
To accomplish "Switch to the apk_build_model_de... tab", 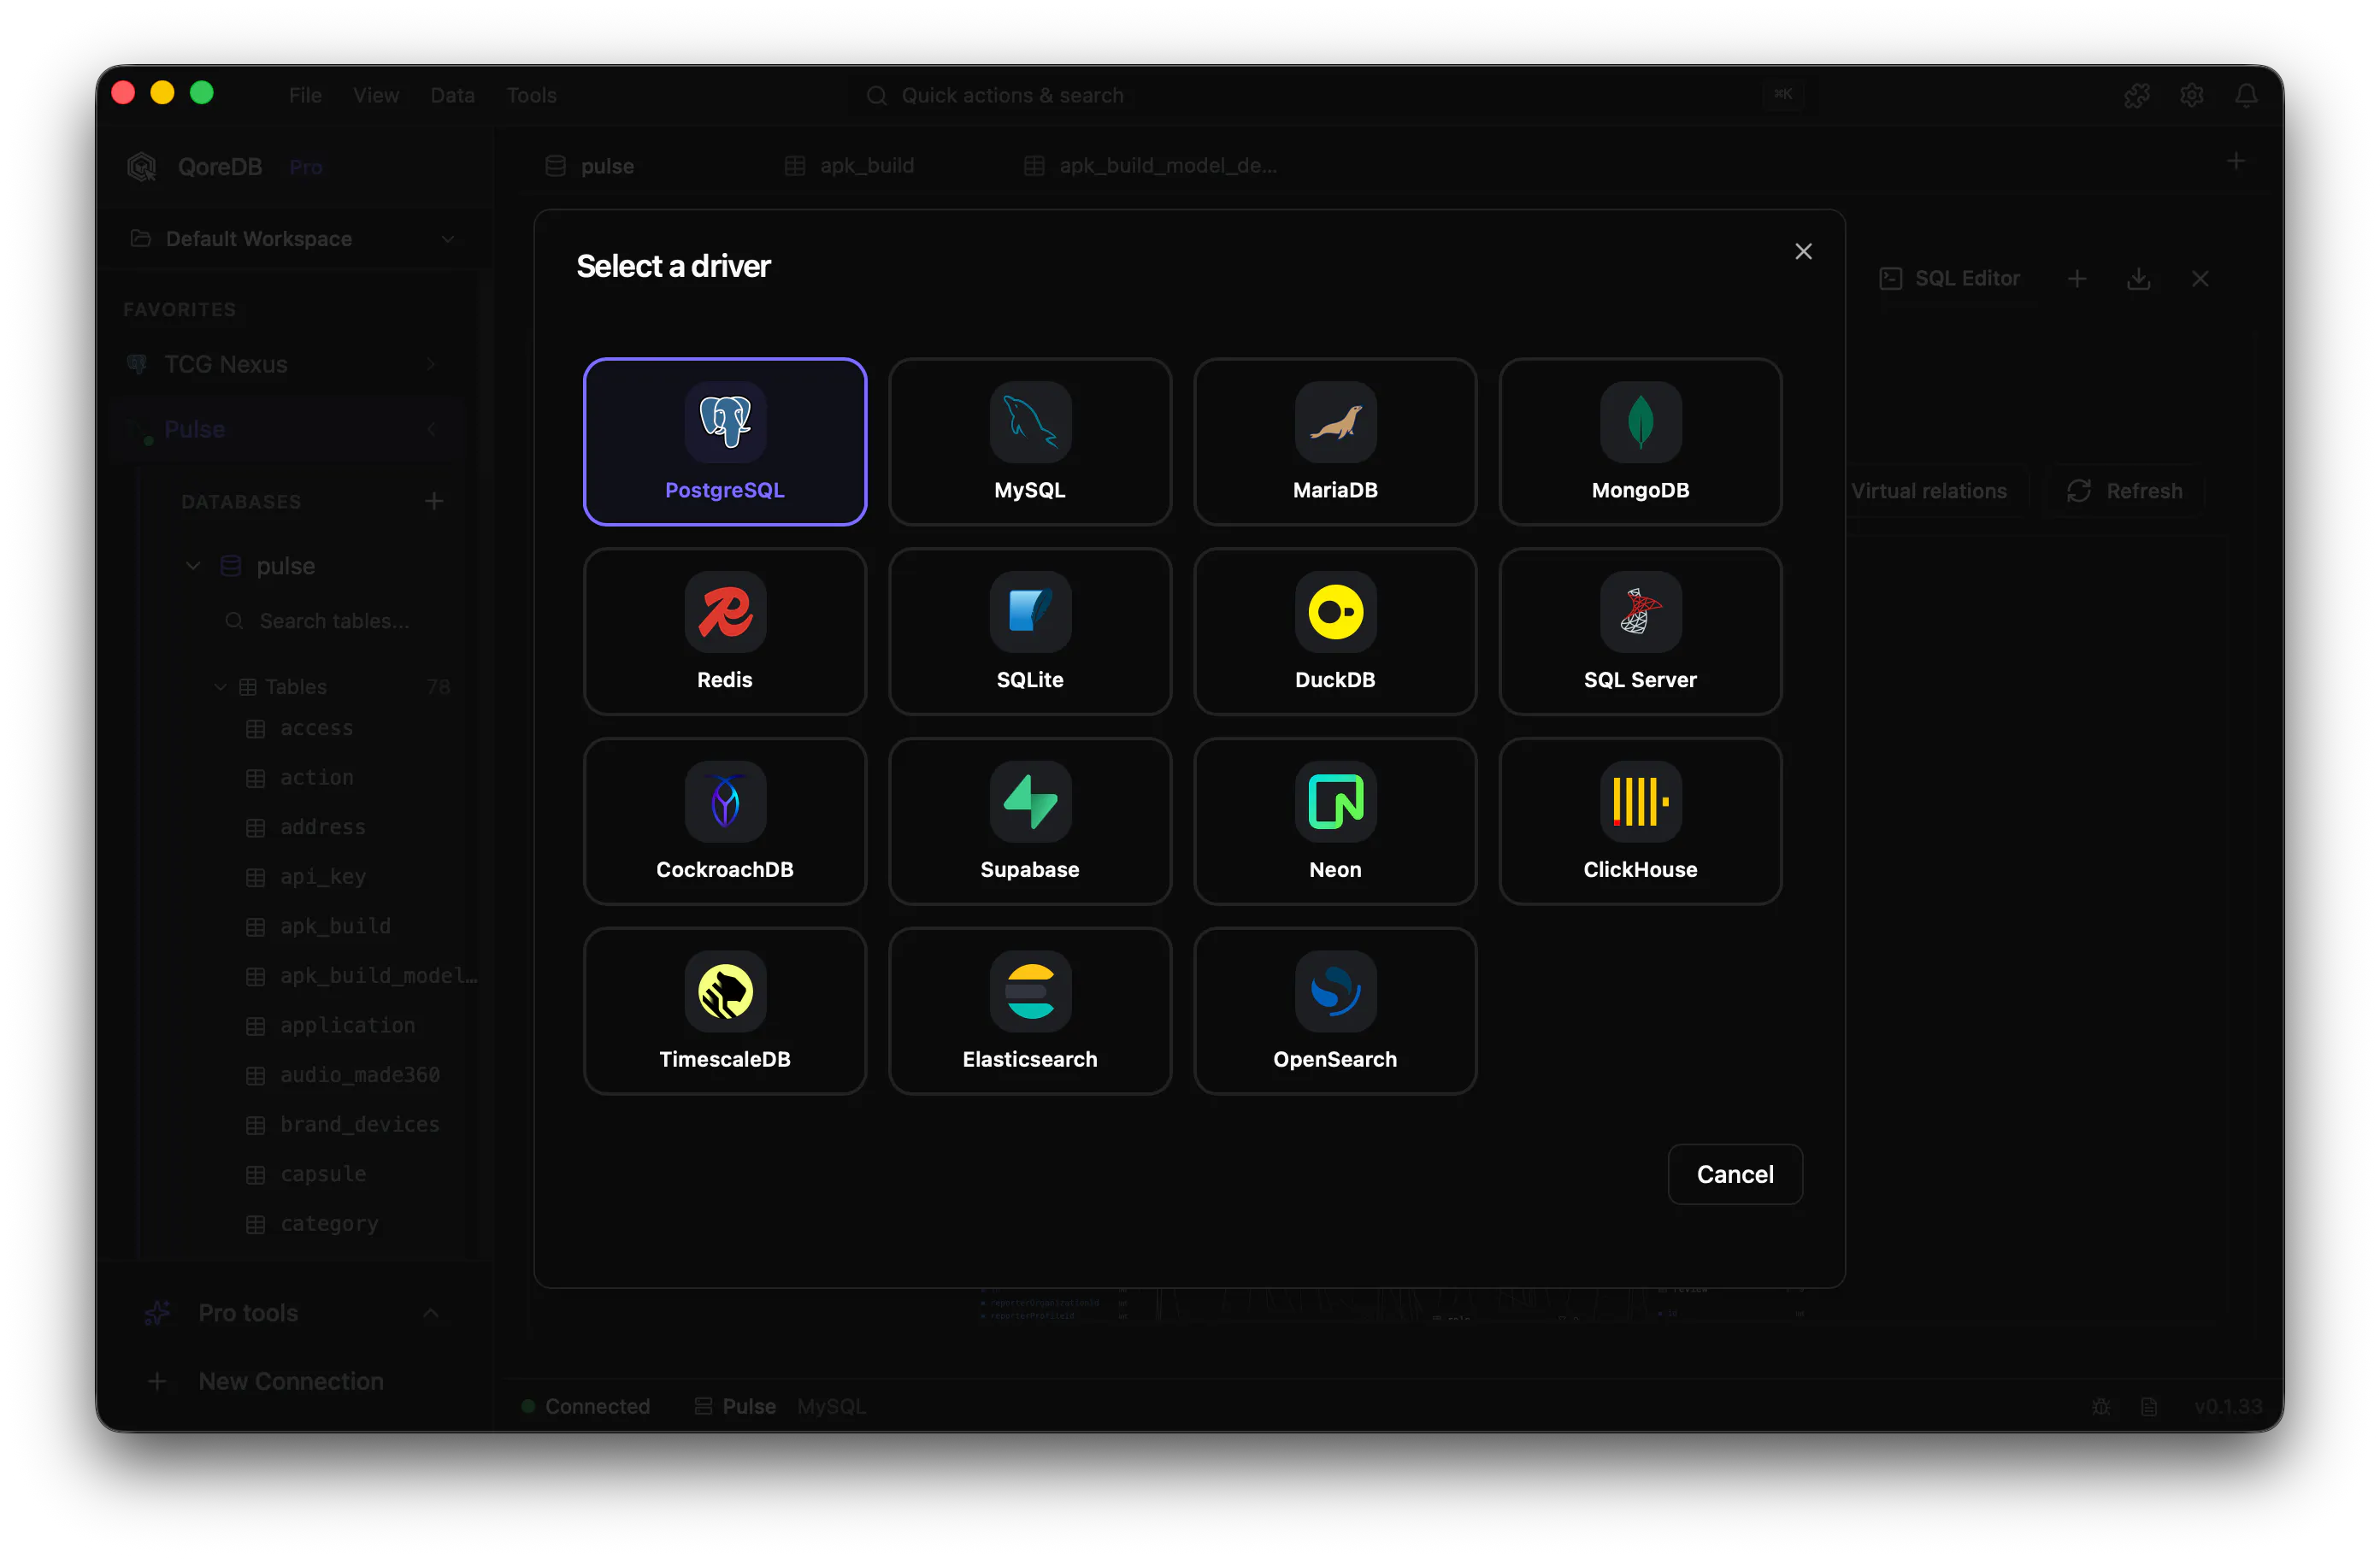I will pyautogui.click(x=1152, y=166).
